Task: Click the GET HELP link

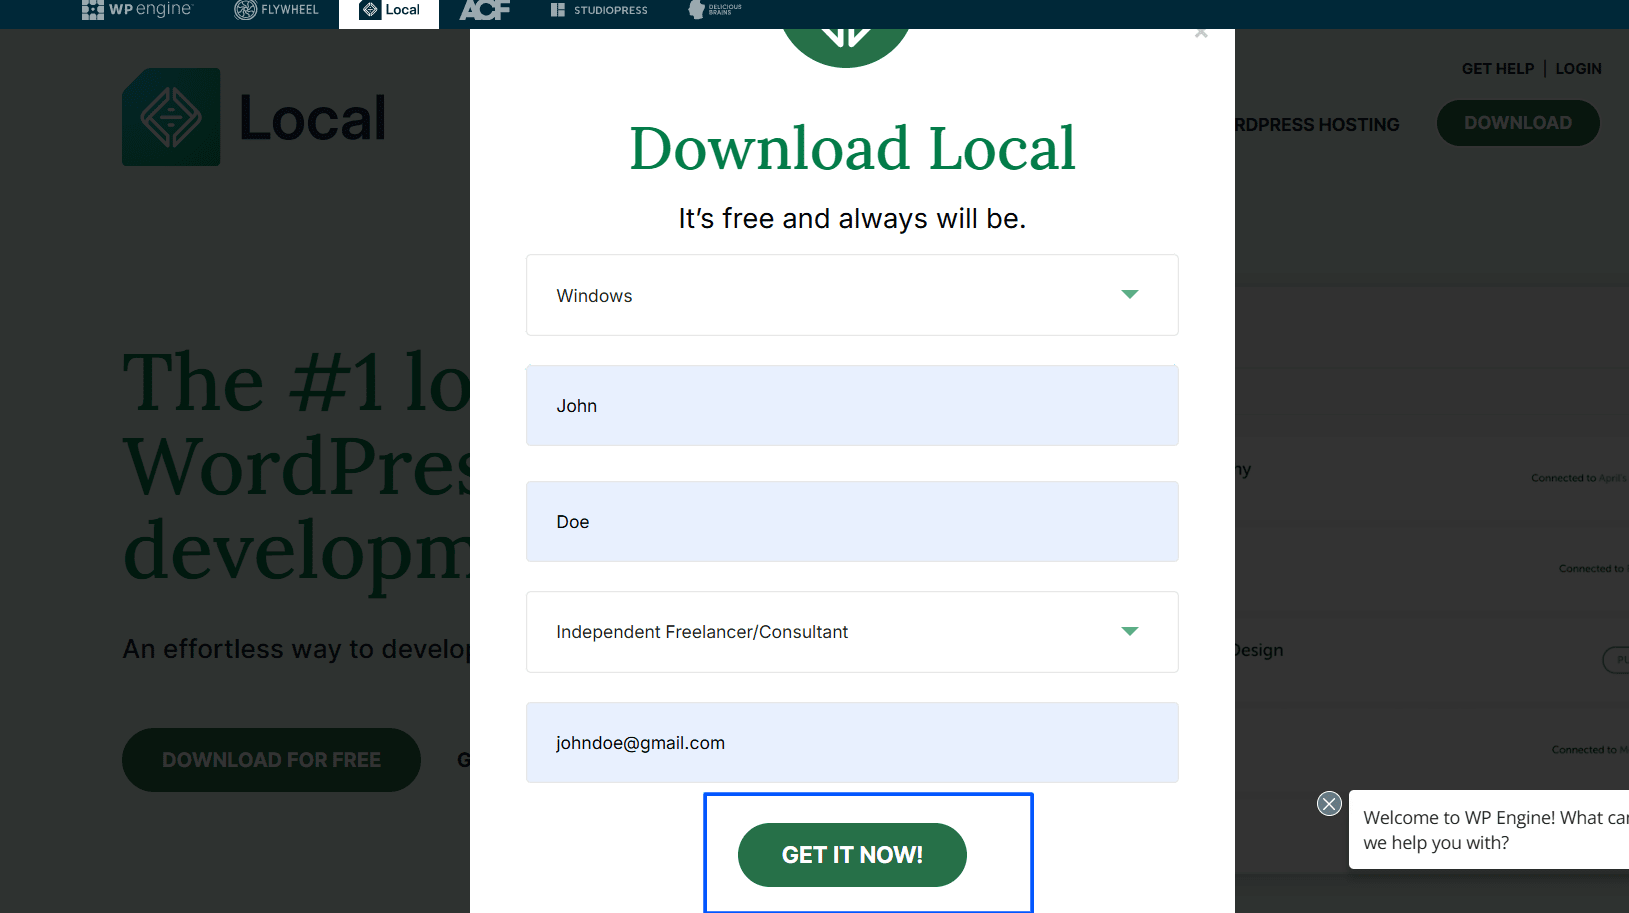Action: click(1497, 69)
